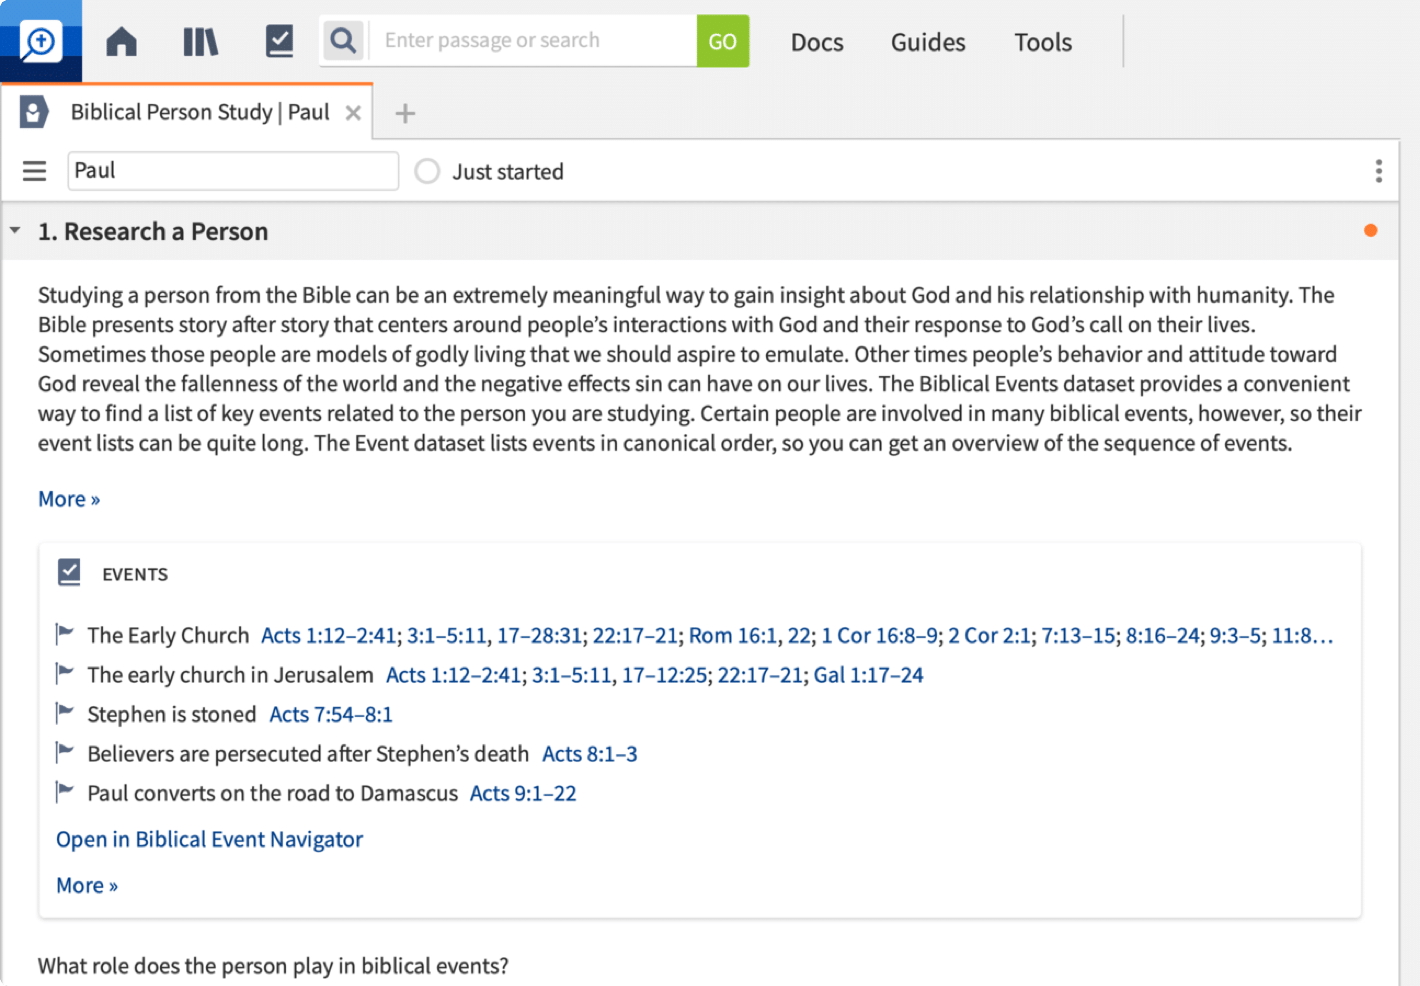Click the flag icon beside Stephen is stoned
This screenshot has width=1420, height=986.
click(x=65, y=713)
